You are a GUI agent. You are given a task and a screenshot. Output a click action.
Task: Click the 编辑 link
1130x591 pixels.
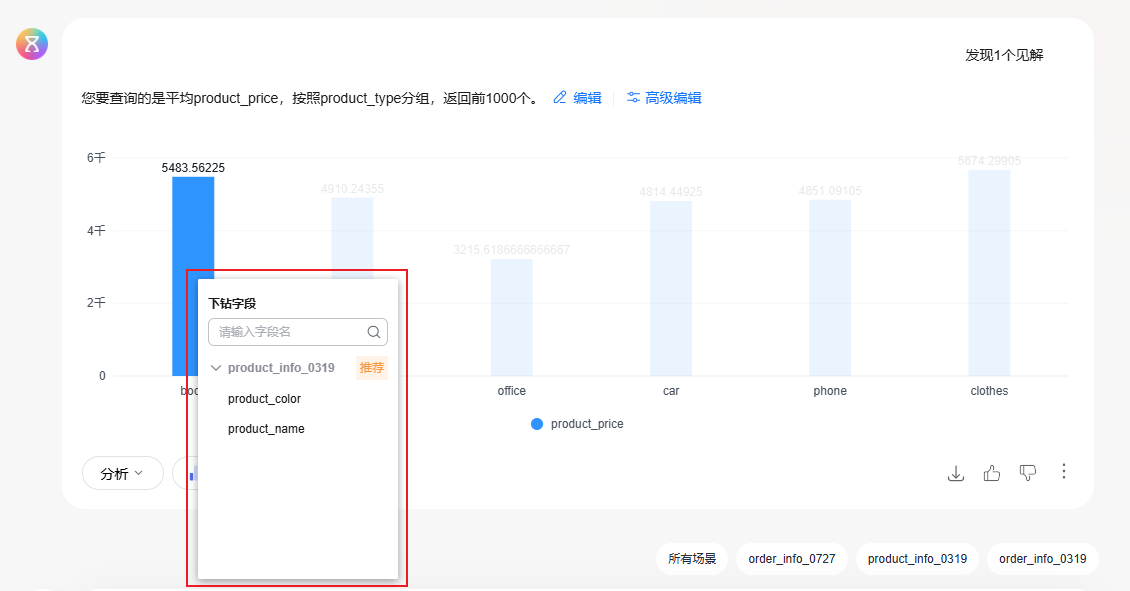[x=587, y=98]
